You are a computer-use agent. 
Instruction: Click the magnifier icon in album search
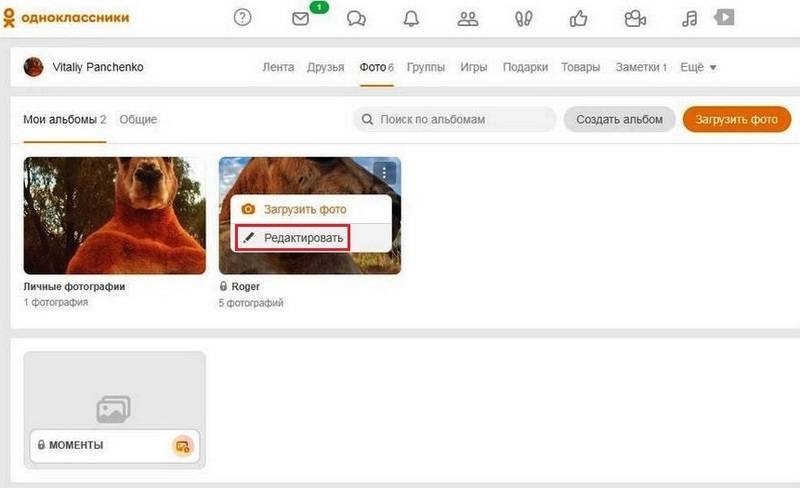[x=367, y=119]
